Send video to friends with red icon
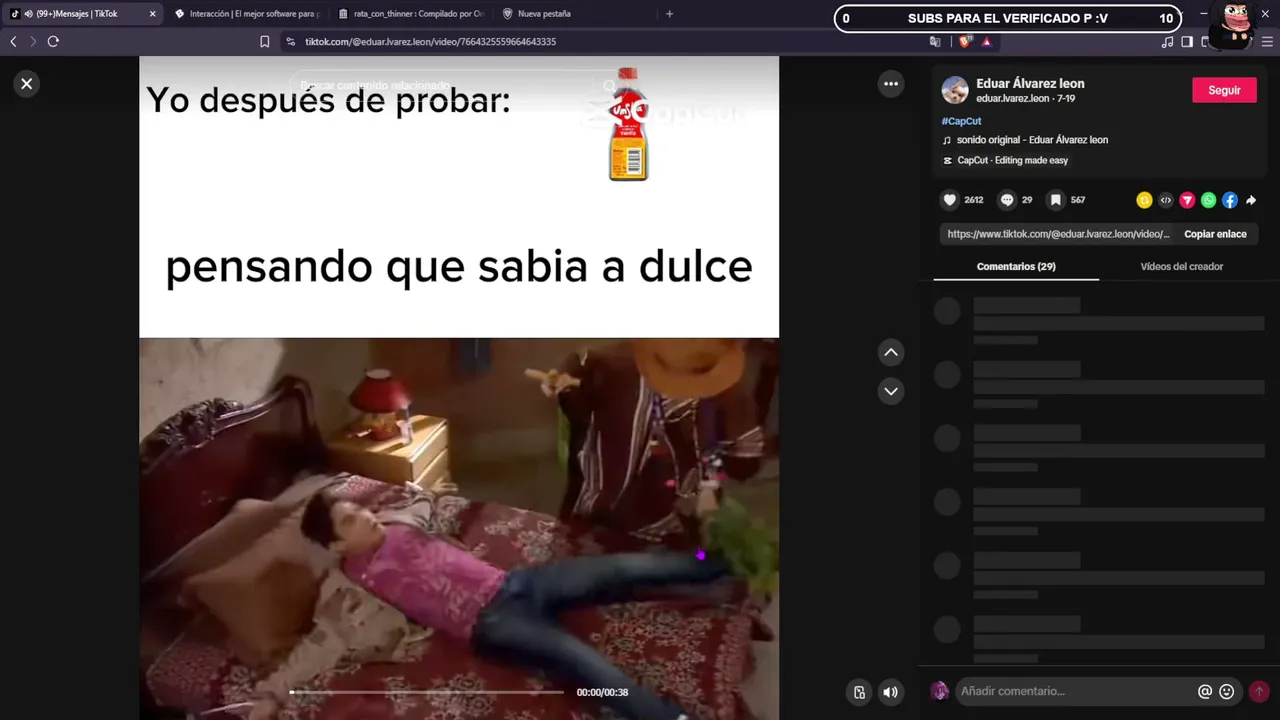This screenshot has height=720, width=1280. click(x=1187, y=200)
